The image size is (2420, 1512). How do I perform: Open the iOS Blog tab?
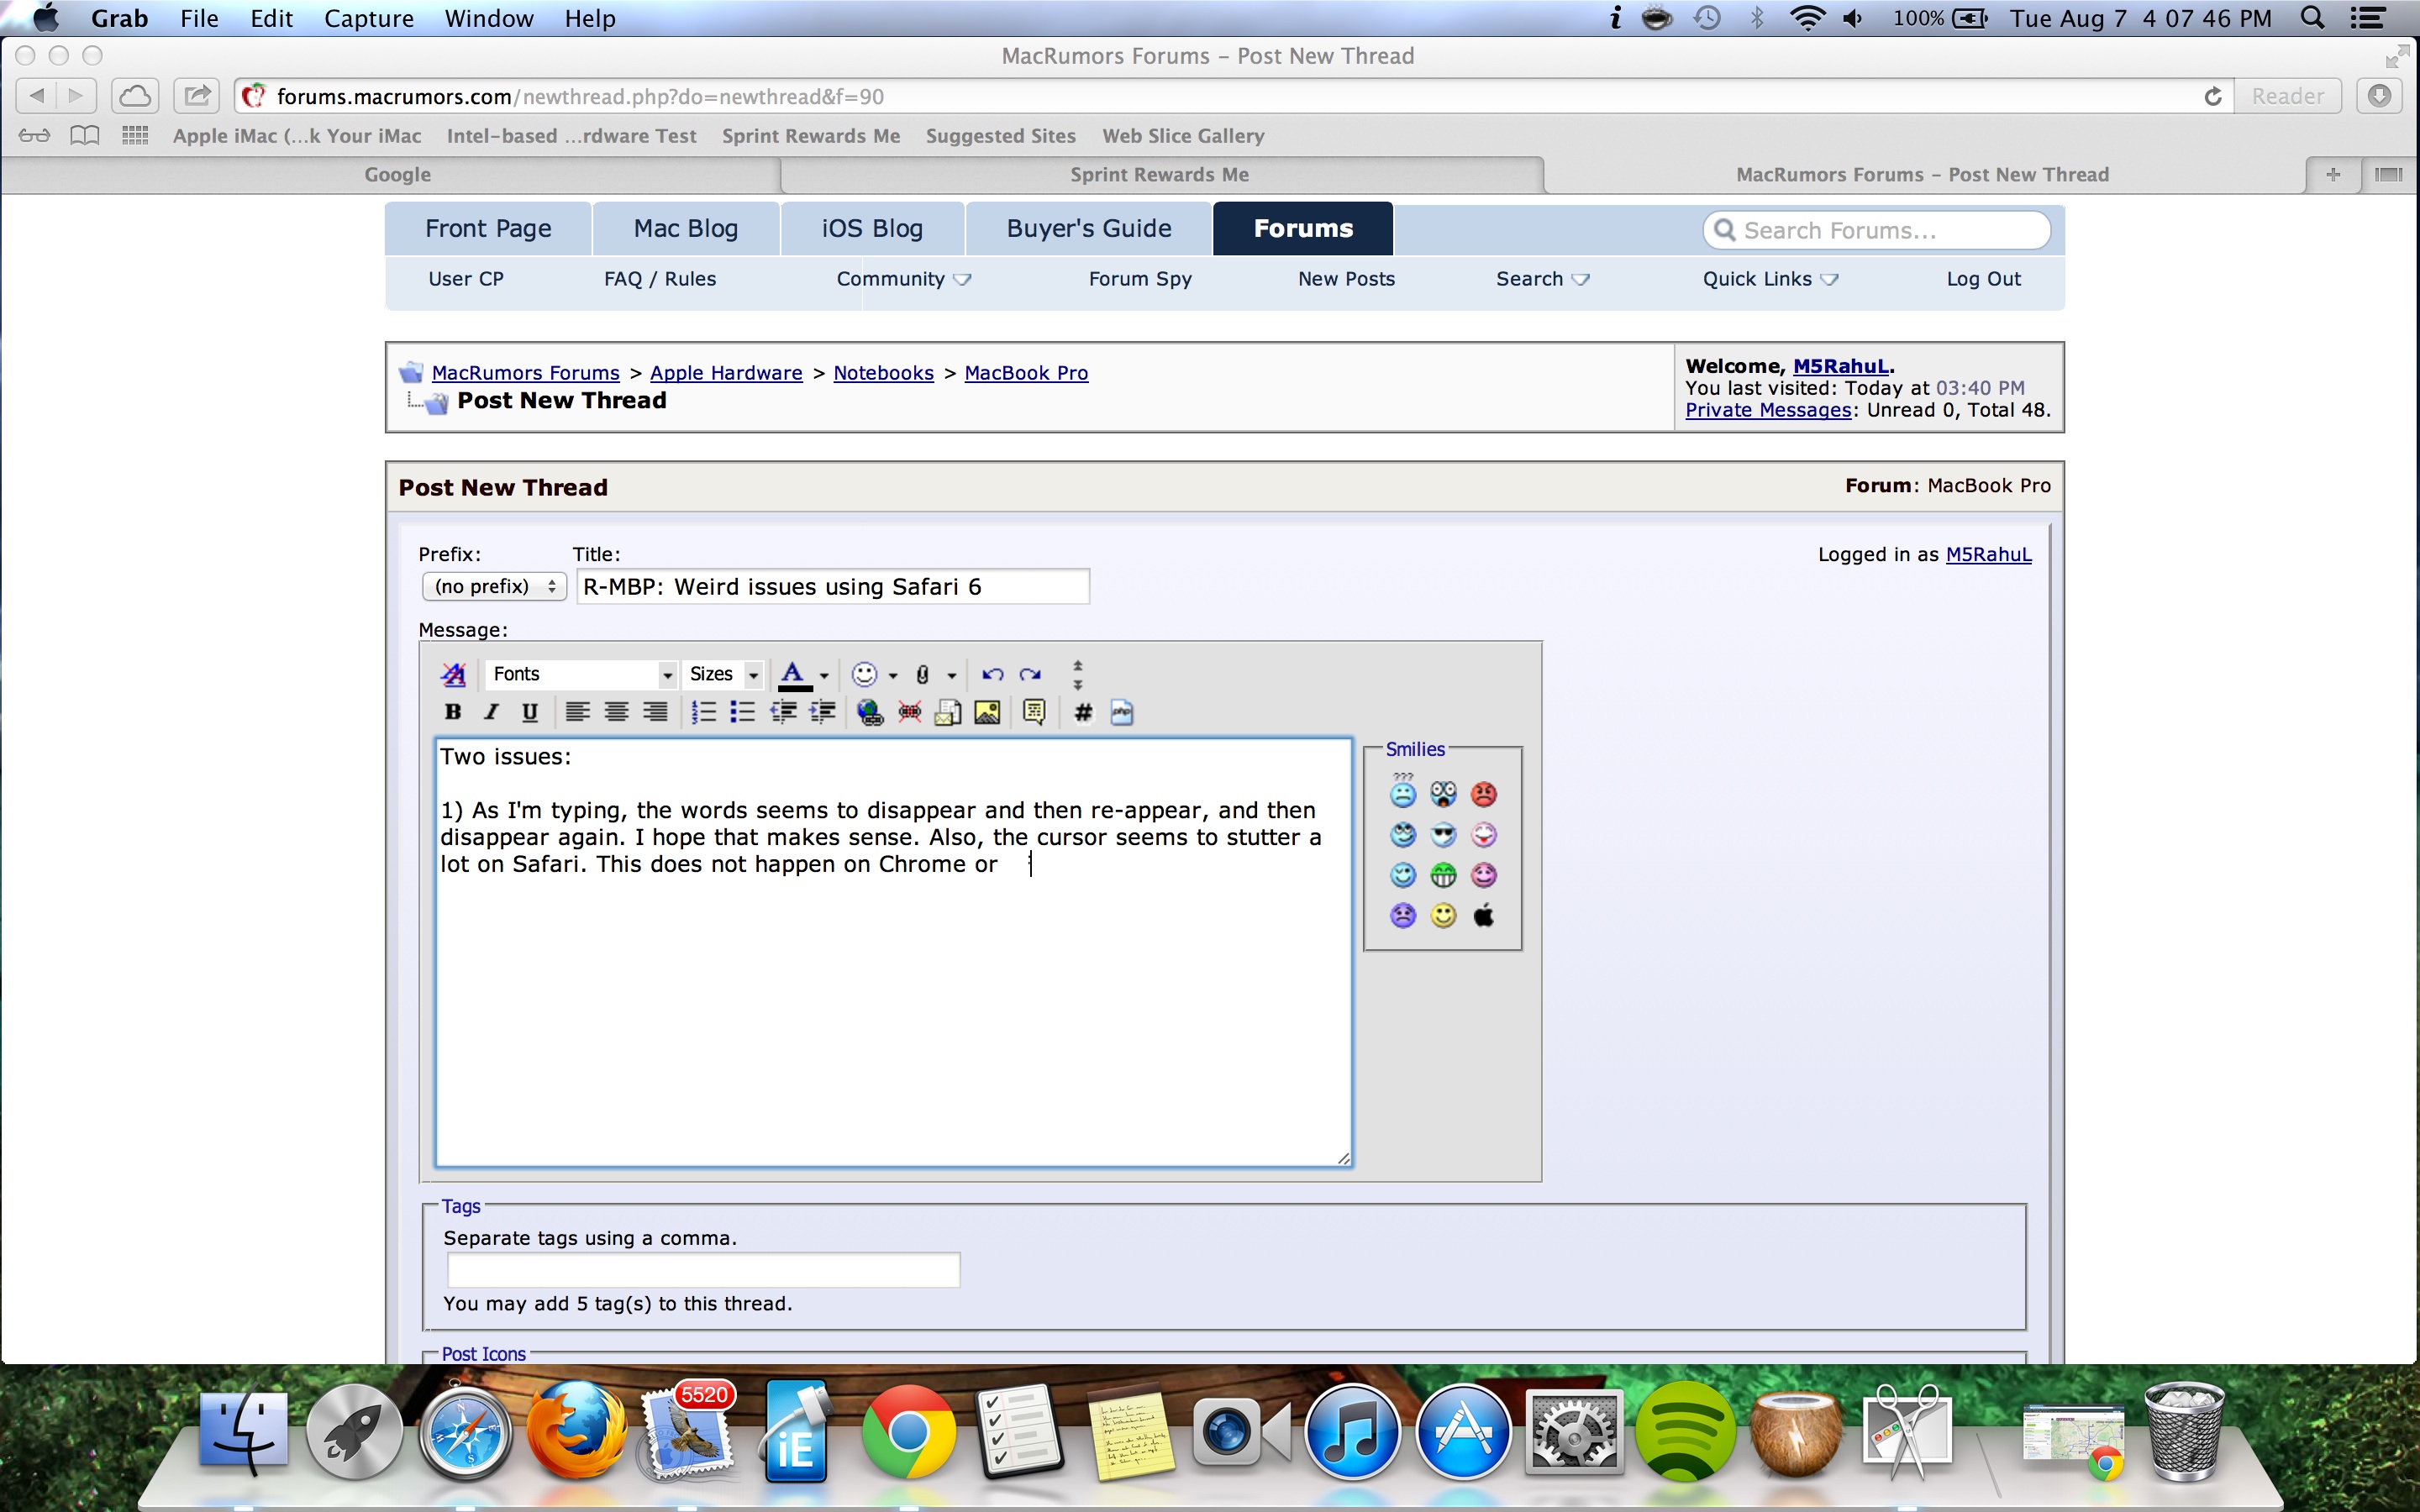click(872, 229)
